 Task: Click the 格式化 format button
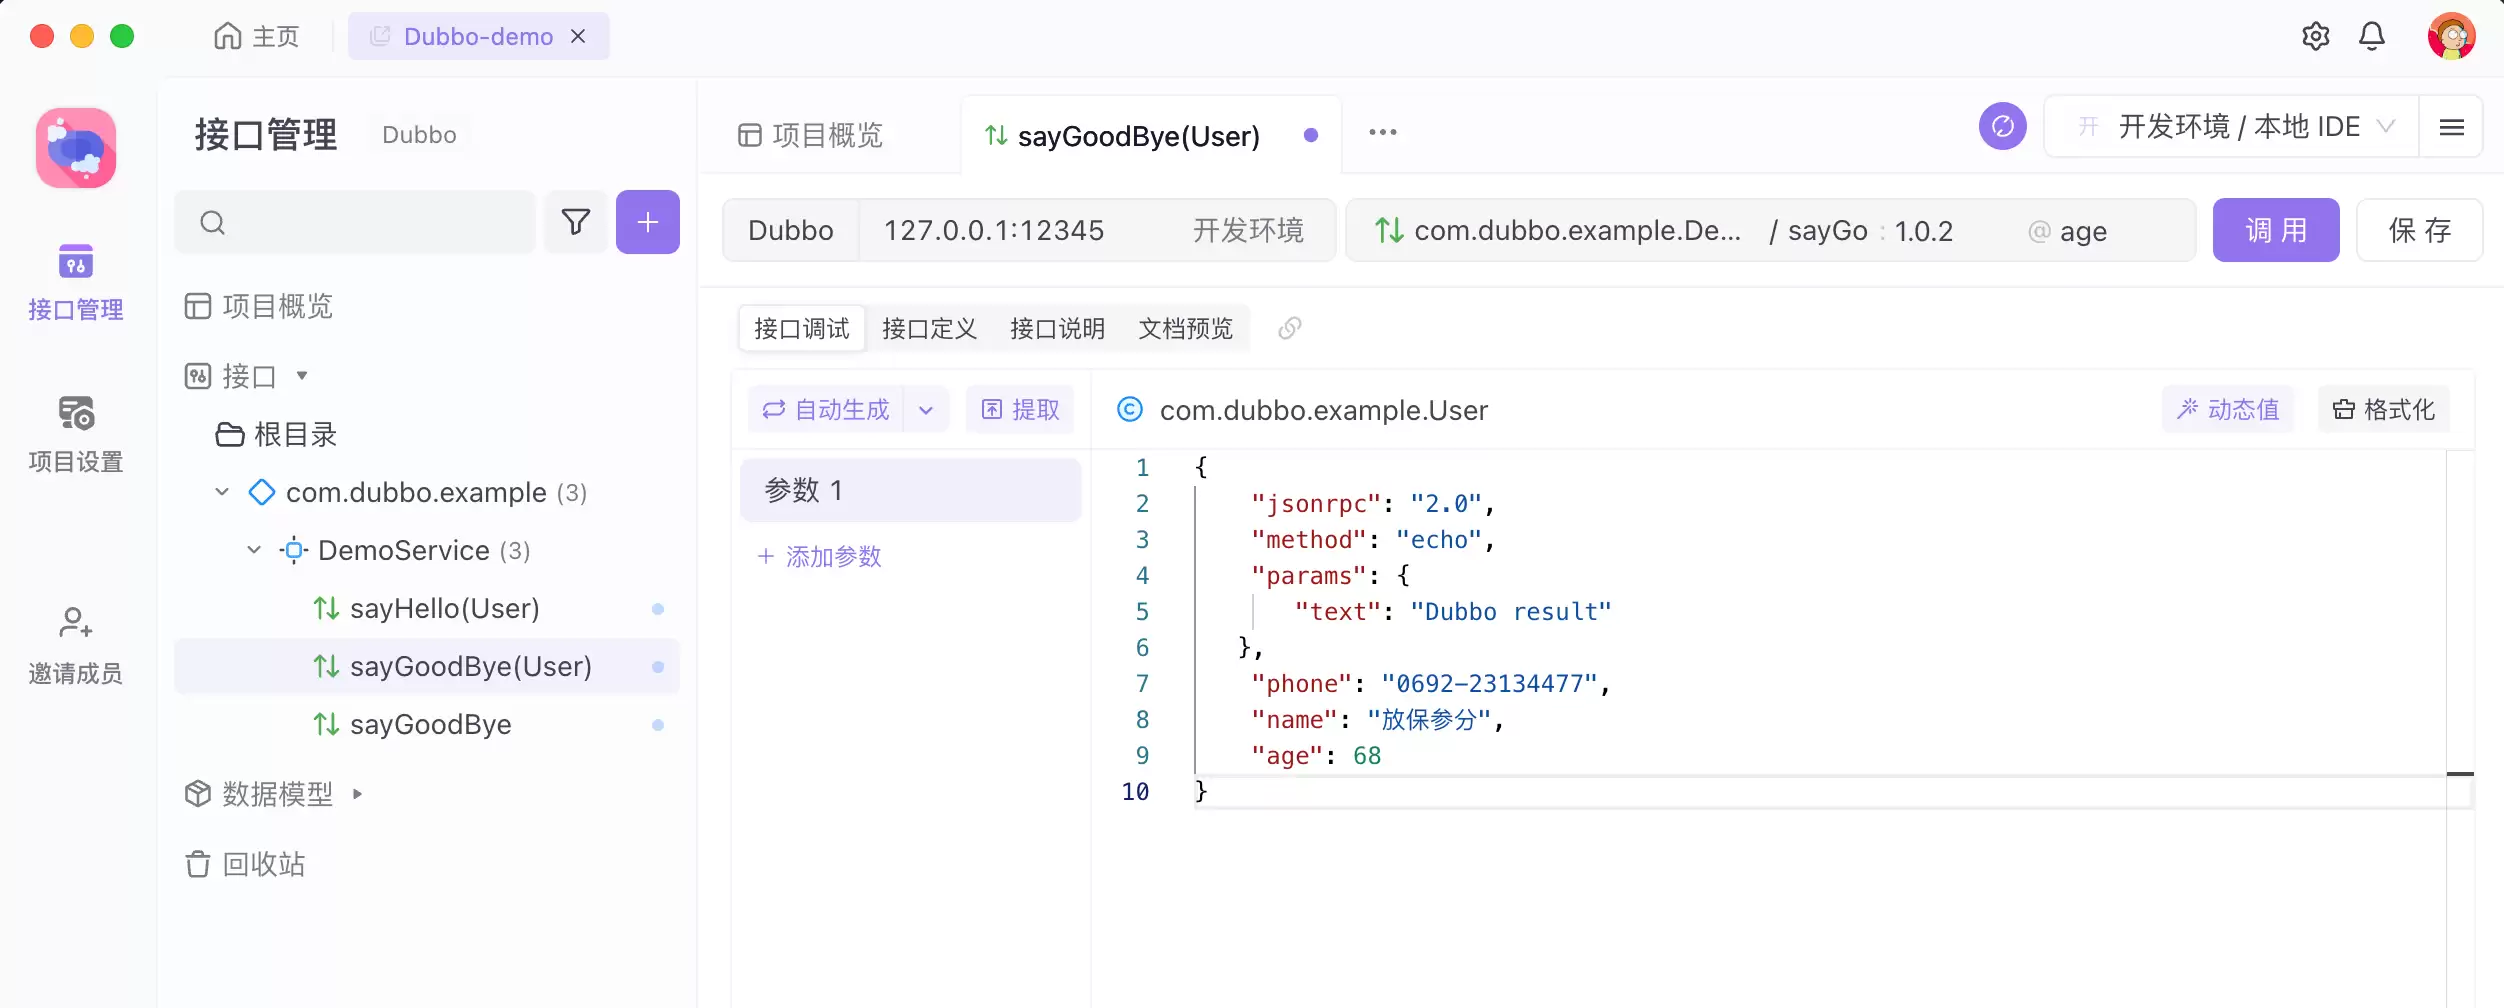(2384, 409)
